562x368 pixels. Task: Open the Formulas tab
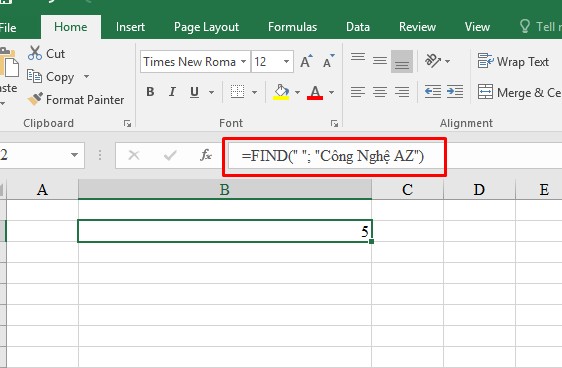click(x=292, y=27)
